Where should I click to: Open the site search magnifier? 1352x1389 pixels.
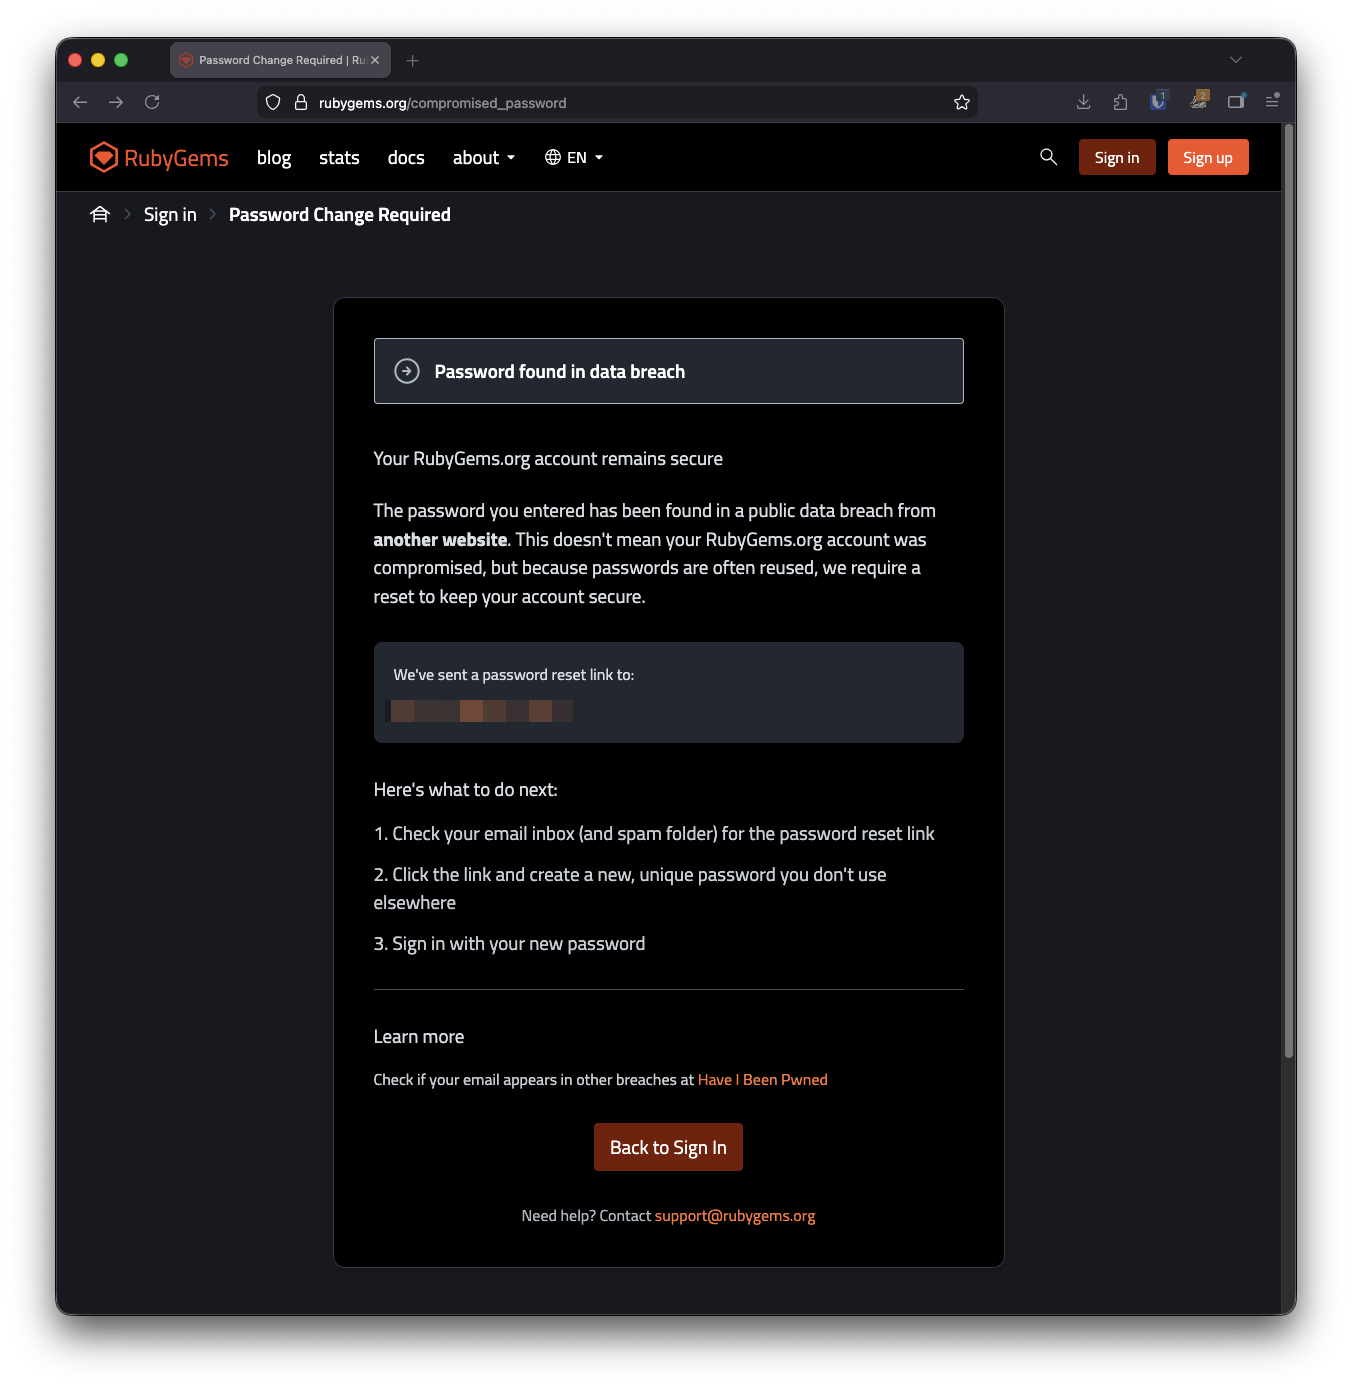click(x=1048, y=157)
